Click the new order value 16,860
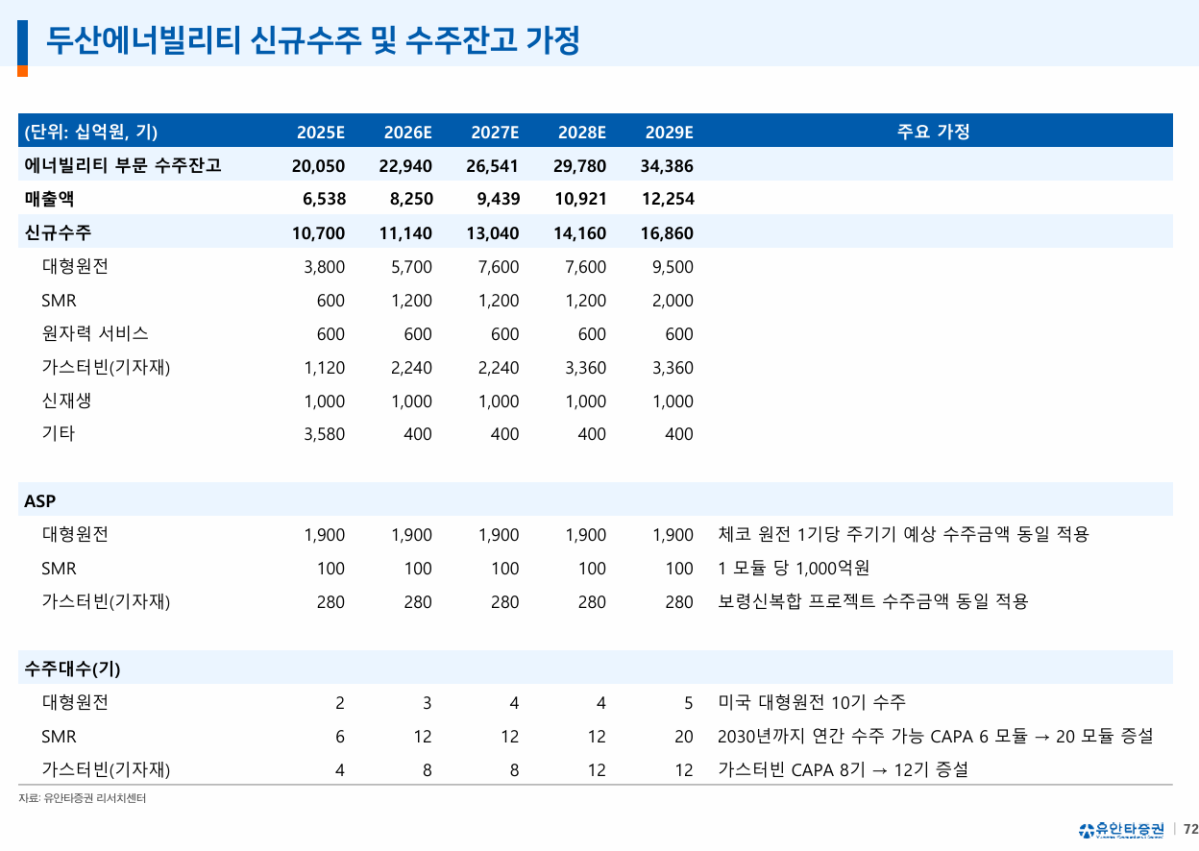This screenshot has width=1199, height=851. point(667,233)
